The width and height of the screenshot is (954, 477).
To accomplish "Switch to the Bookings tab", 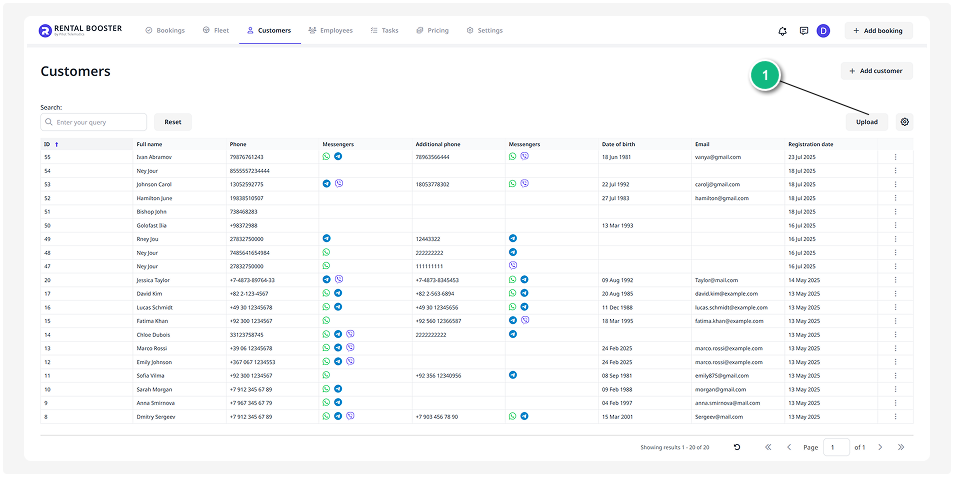I will point(165,31).
